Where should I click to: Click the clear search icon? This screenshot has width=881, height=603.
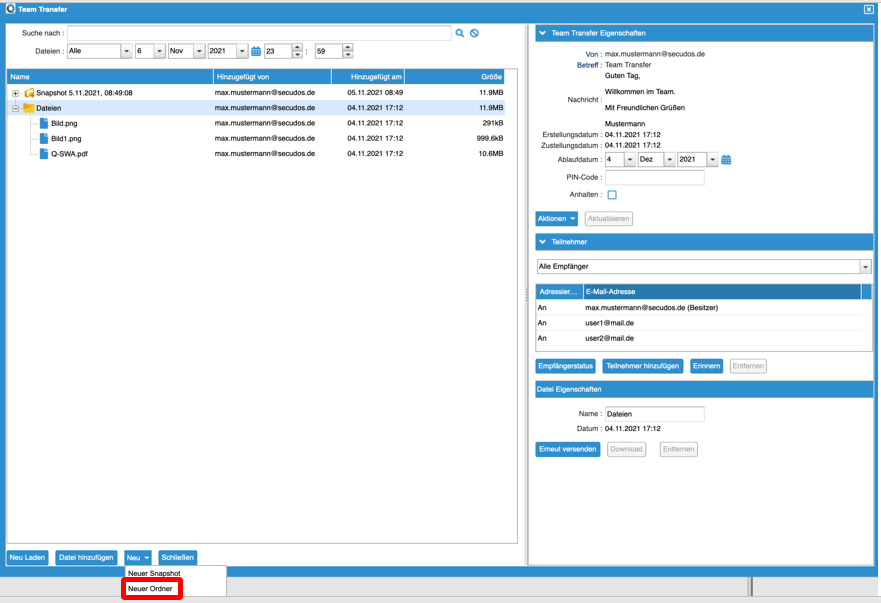(474, 33)
